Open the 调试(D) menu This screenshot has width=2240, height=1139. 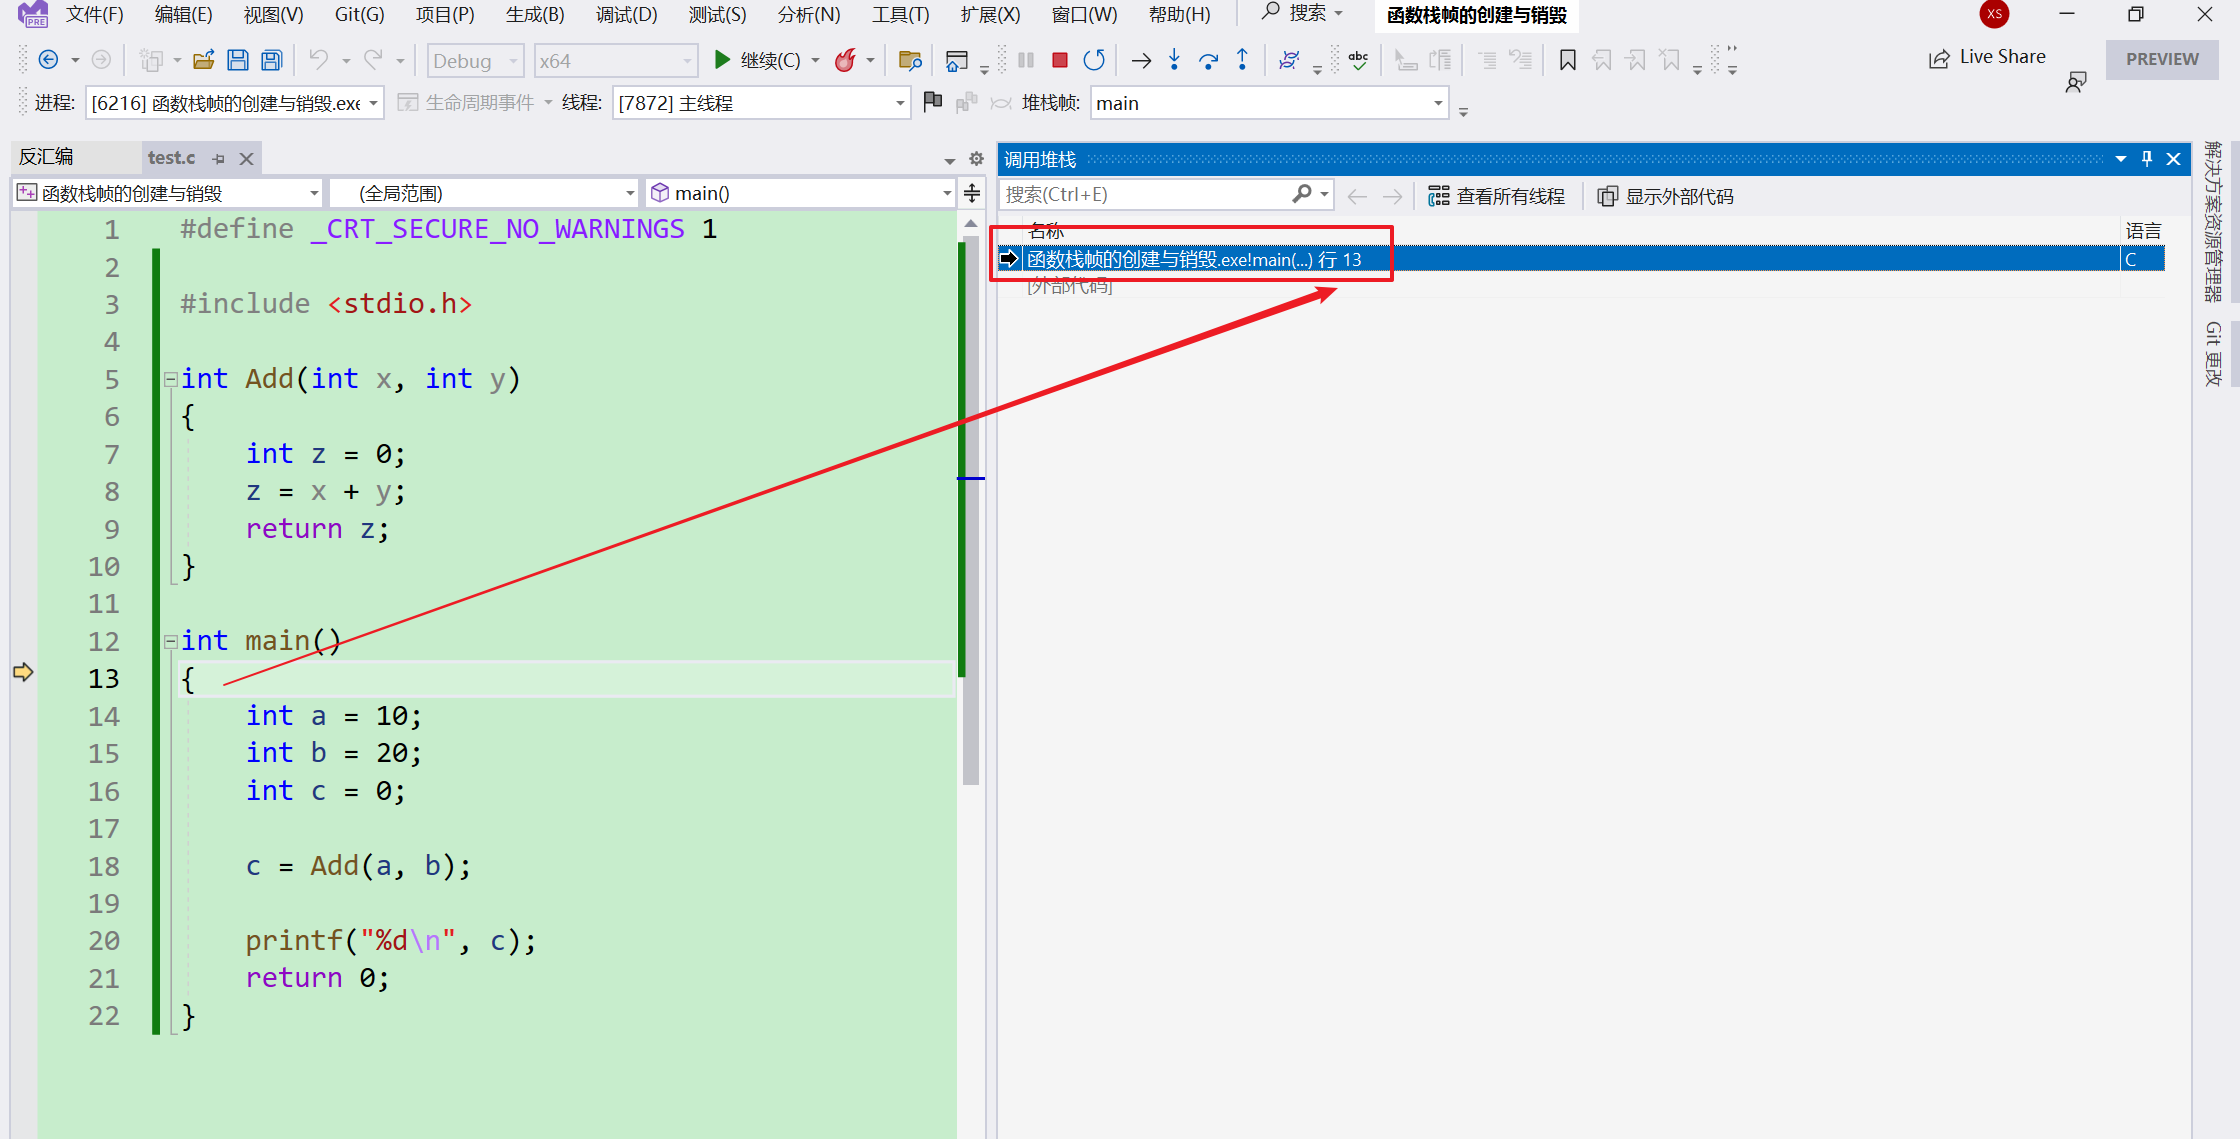[x=626, y=14]
